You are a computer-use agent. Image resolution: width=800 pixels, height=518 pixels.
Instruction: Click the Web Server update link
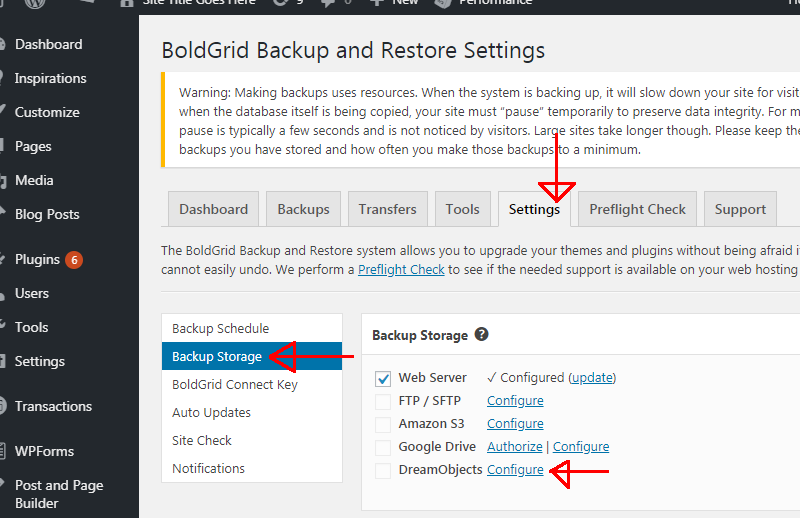592,378
